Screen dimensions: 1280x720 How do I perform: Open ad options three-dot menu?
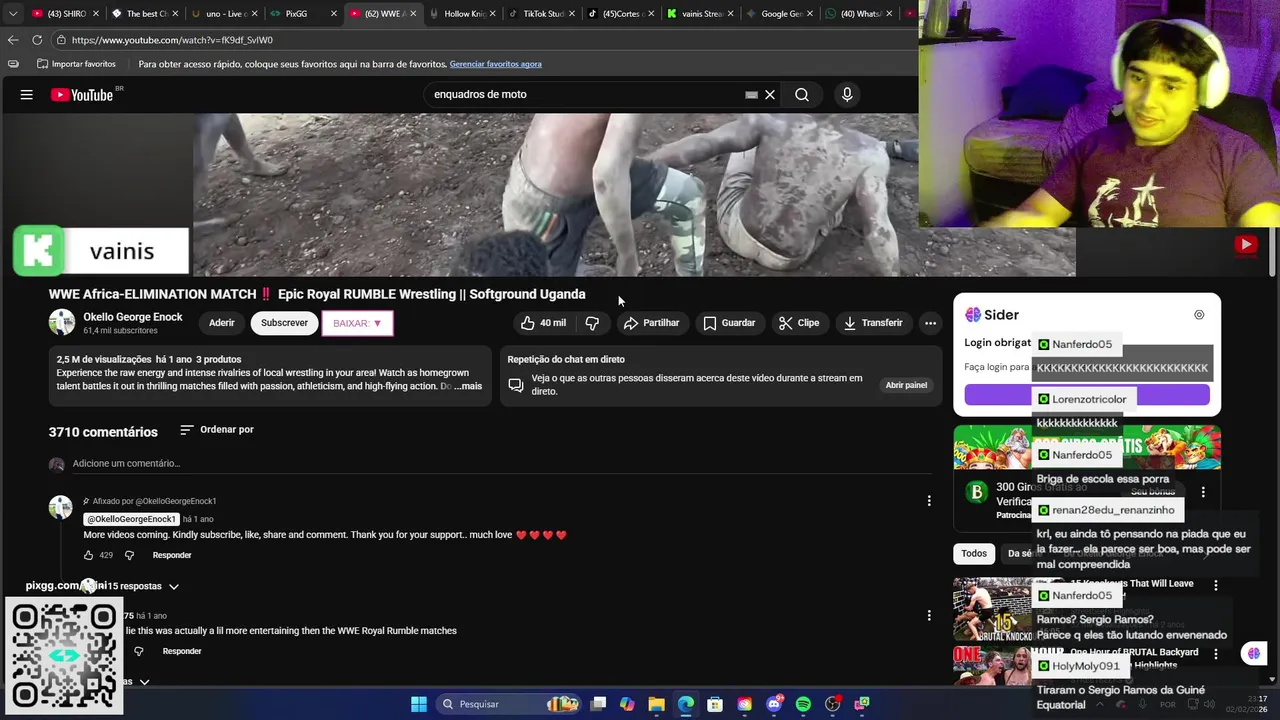click(1203, 492)
